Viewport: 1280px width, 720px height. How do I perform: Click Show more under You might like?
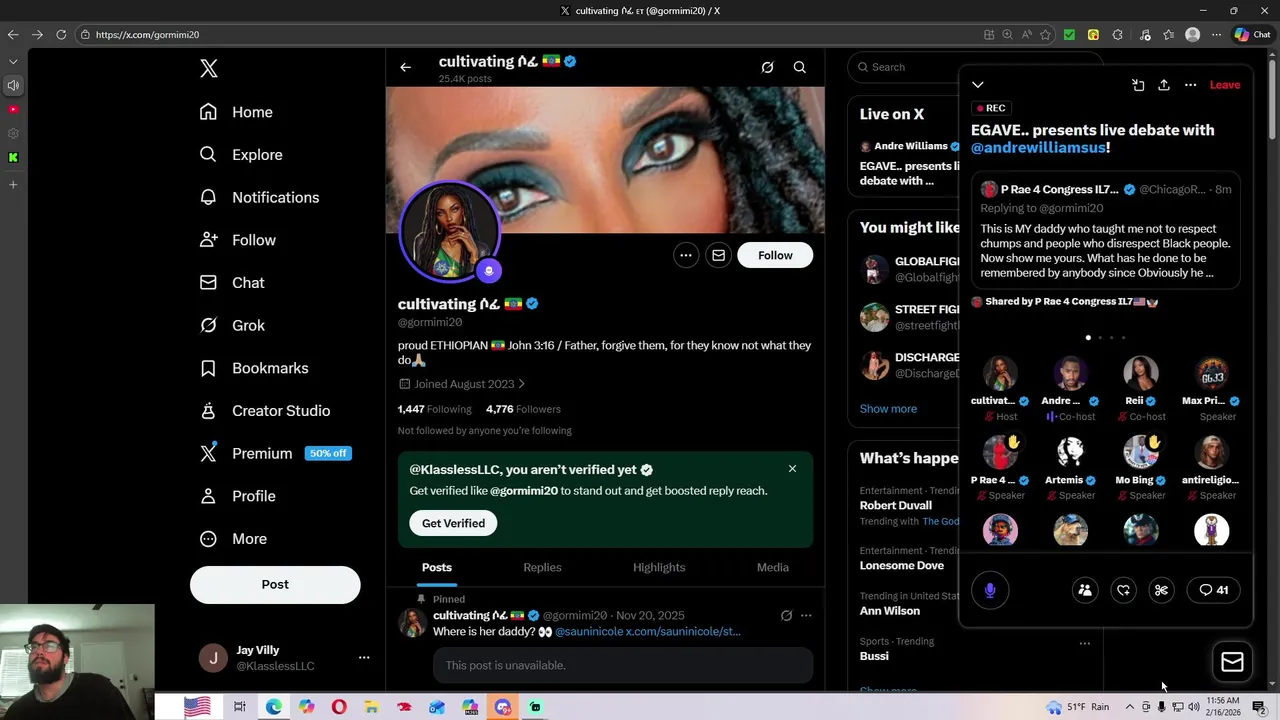click(x=888, y=409)
